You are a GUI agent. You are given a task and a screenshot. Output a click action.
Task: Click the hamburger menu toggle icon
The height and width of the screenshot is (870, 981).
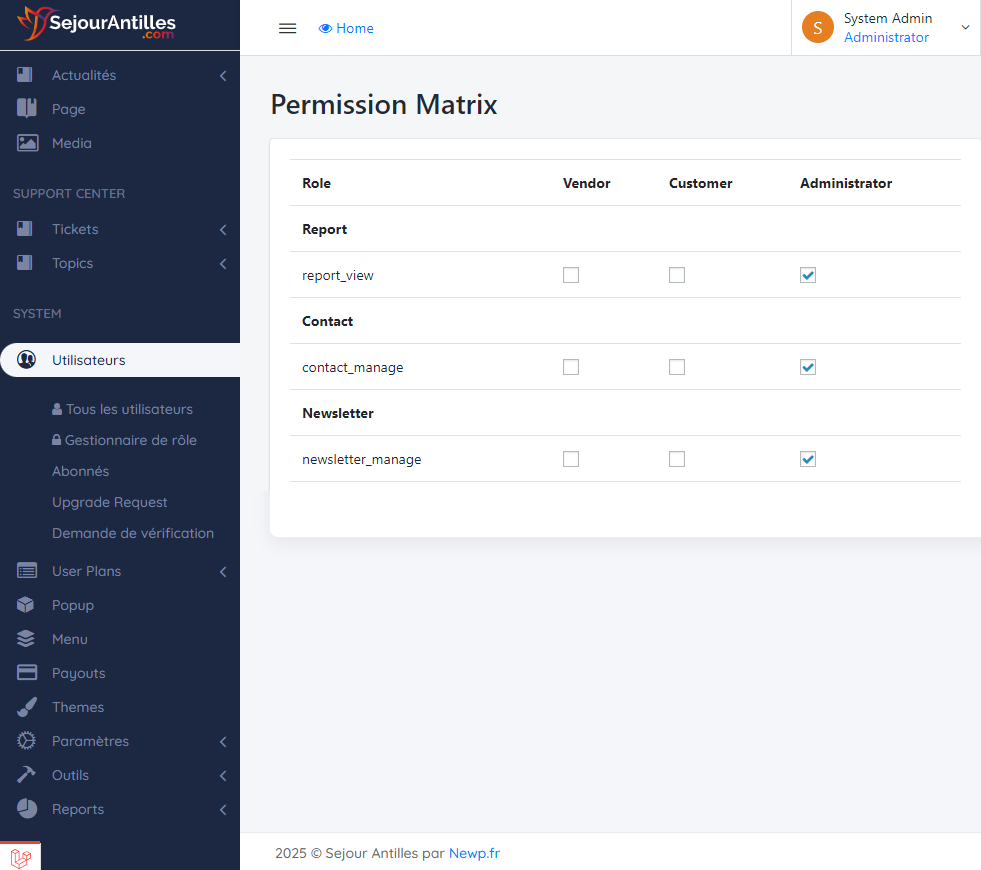click(287, 28)
